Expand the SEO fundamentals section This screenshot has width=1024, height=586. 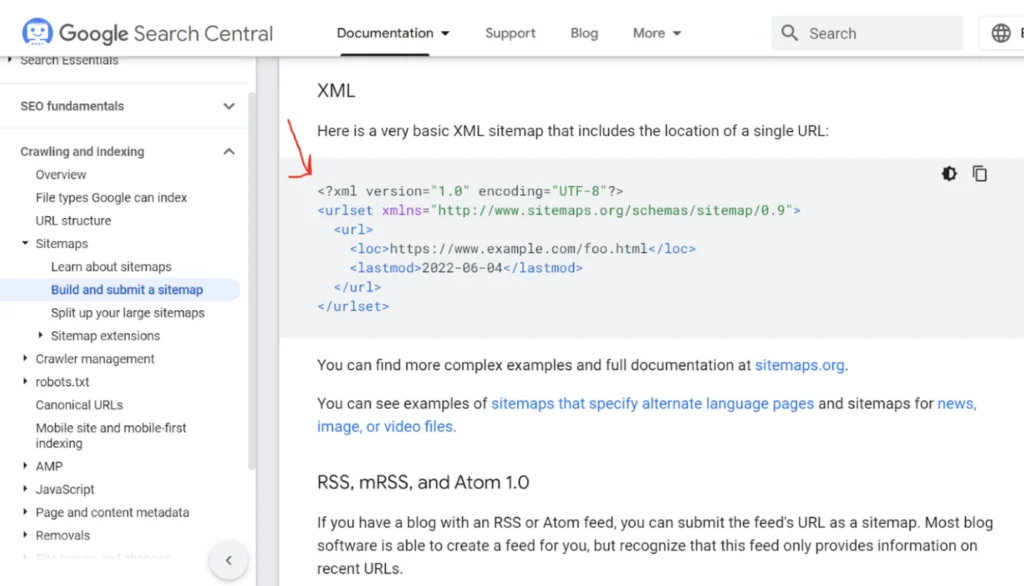[x=228, y=105]
